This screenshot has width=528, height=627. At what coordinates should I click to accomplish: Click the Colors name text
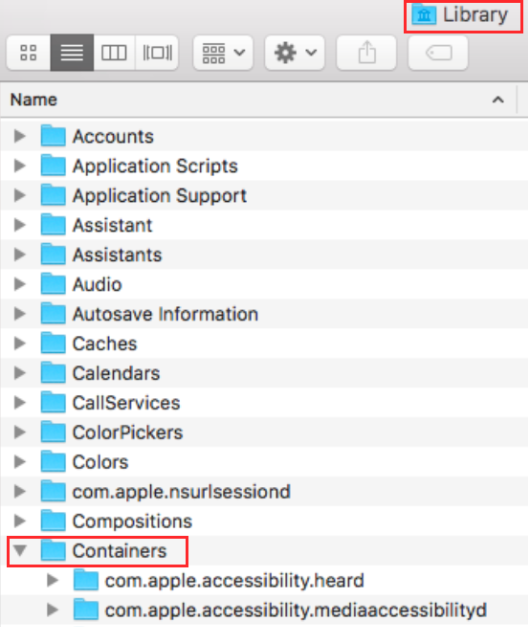tap(100, 462)
